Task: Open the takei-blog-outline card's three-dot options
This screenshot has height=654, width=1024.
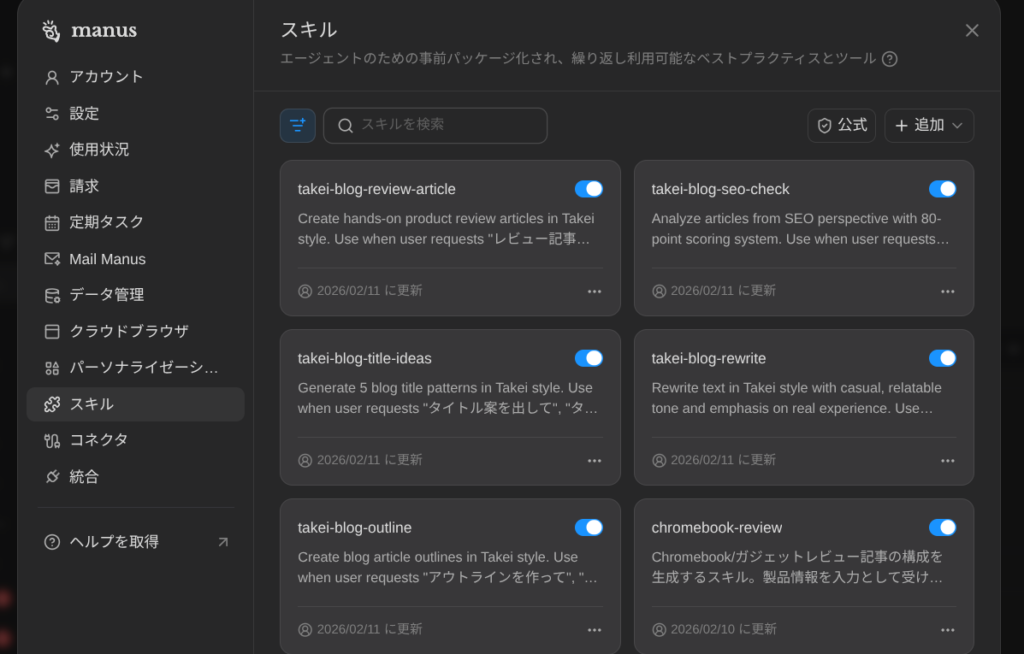Action: [594, 630]
